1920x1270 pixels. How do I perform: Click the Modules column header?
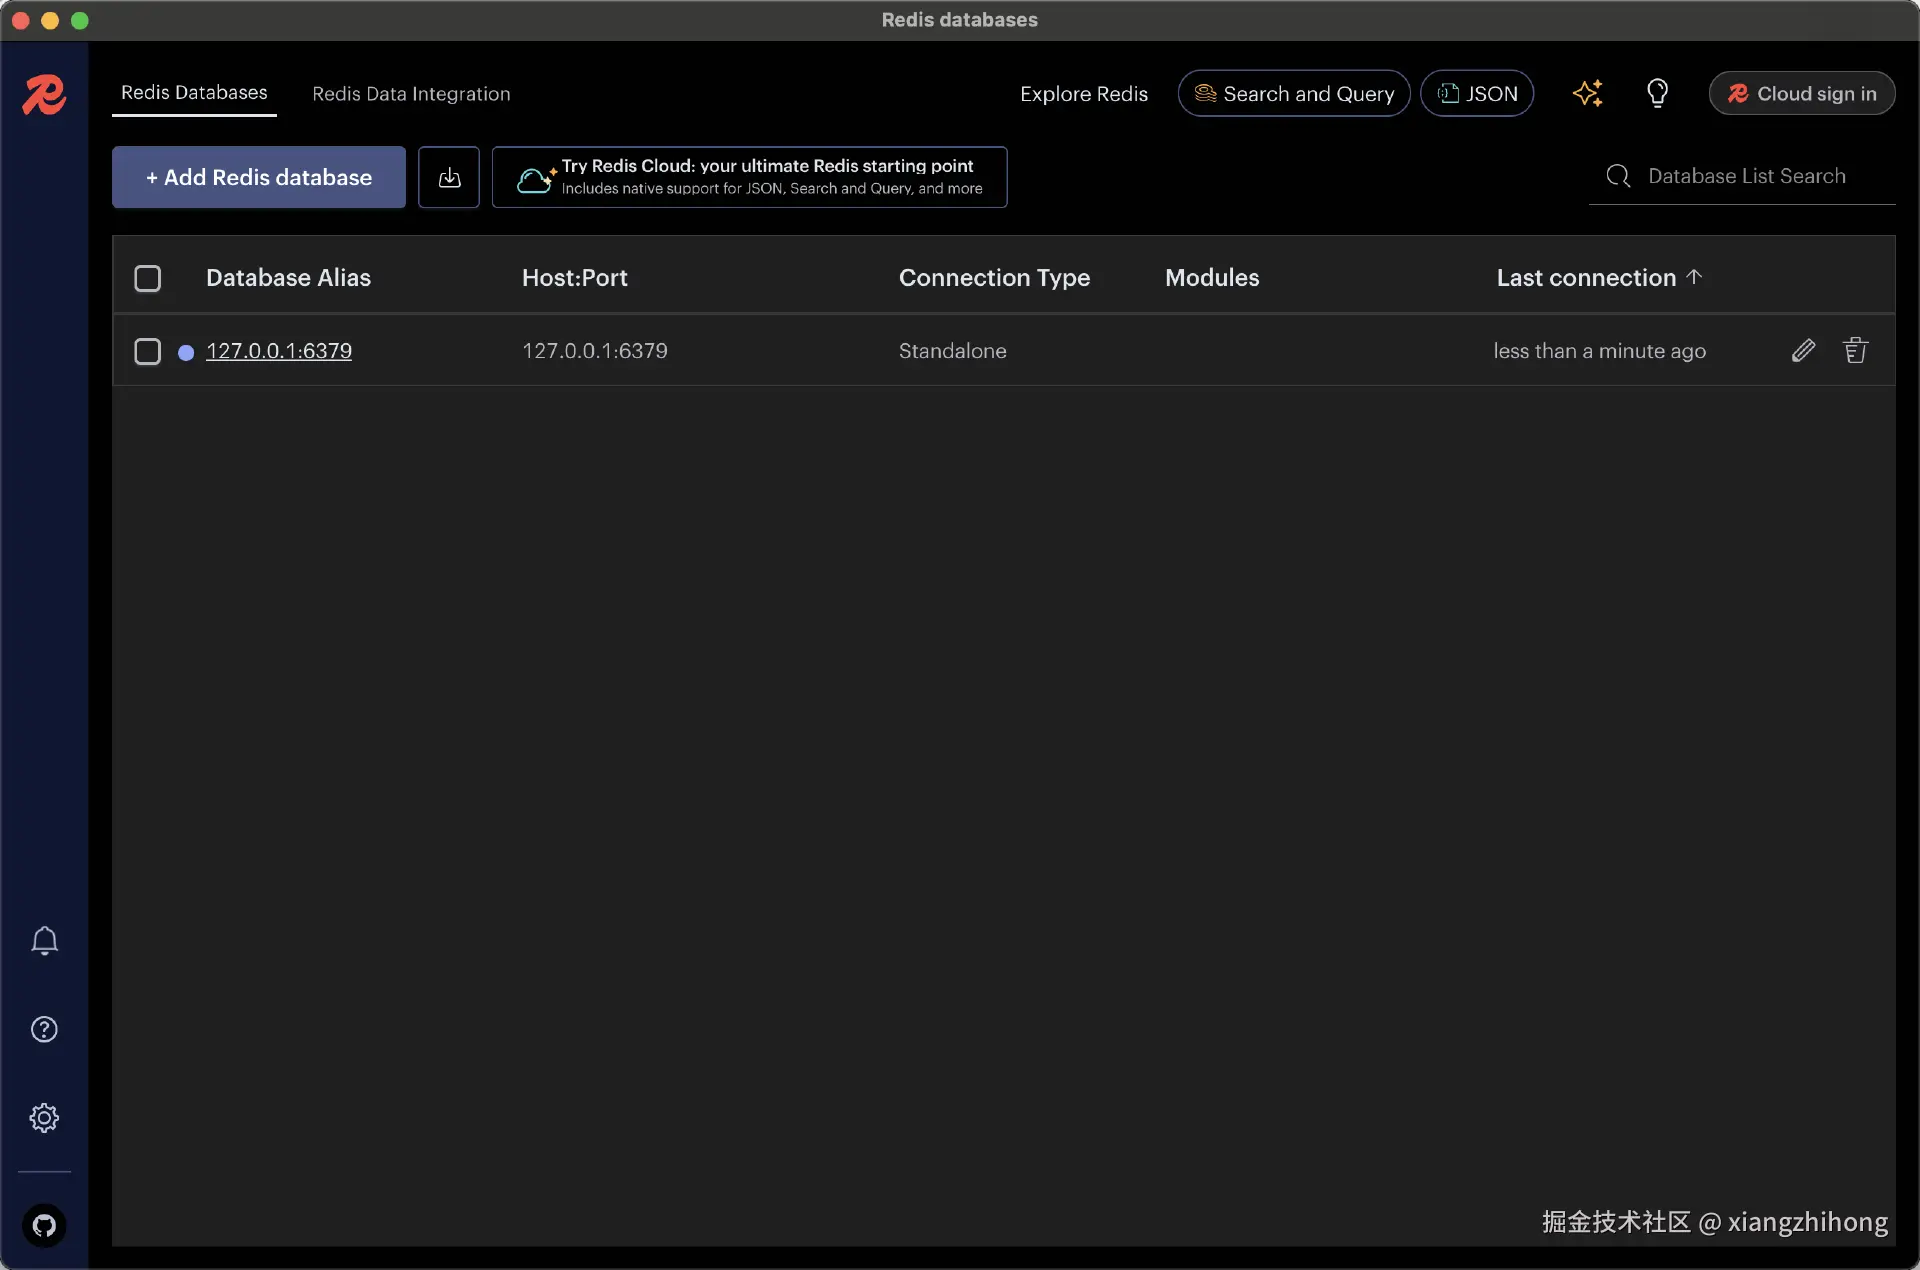tap(1212, 278)
